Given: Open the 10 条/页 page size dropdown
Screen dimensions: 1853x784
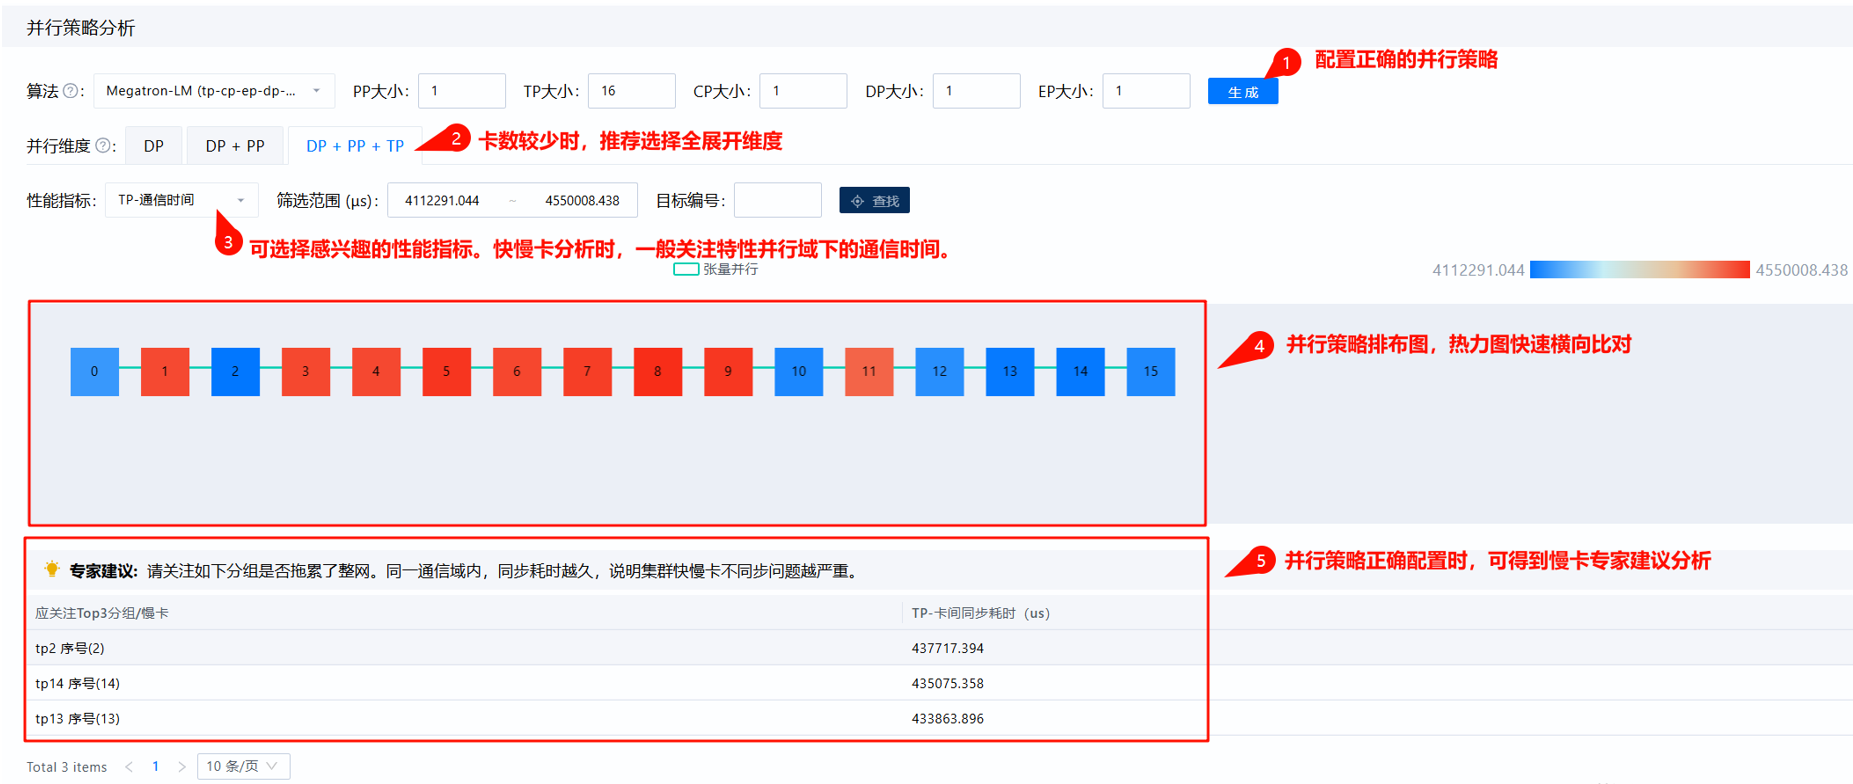Looking at the screenshot, I should click(x=243, y=766).
